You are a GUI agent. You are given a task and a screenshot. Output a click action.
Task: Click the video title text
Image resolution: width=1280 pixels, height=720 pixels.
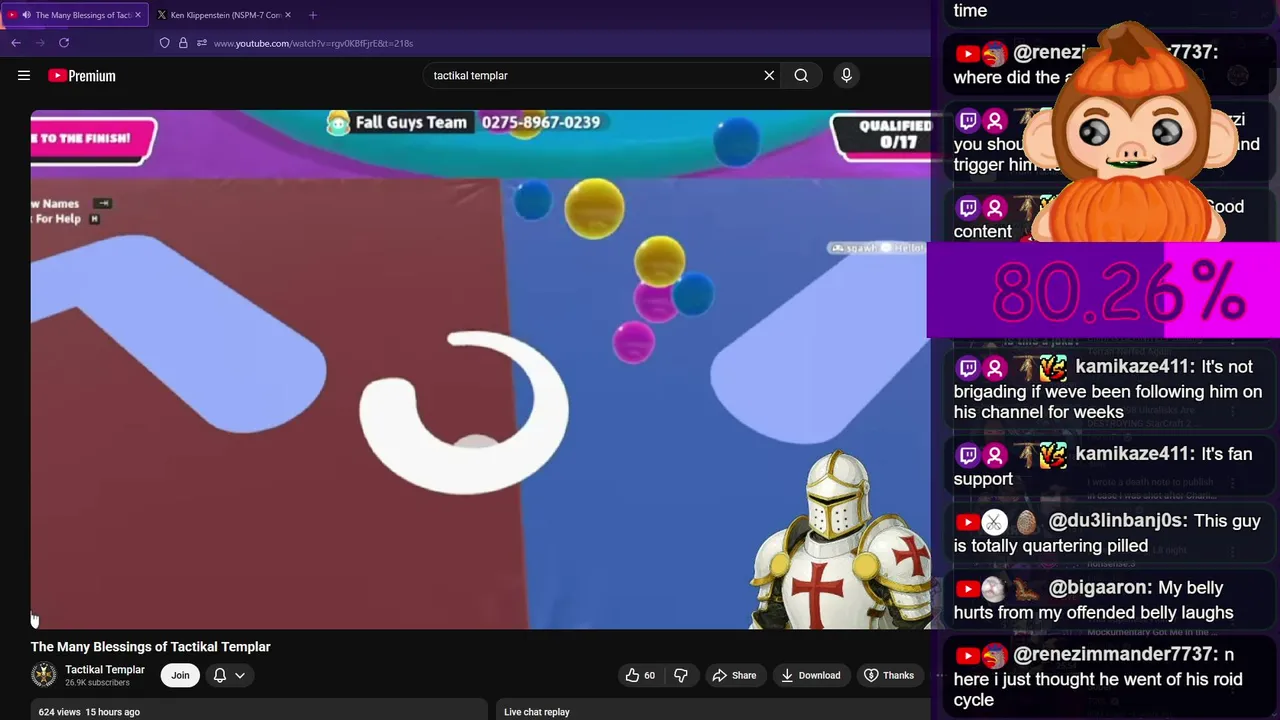coord(150,647)
